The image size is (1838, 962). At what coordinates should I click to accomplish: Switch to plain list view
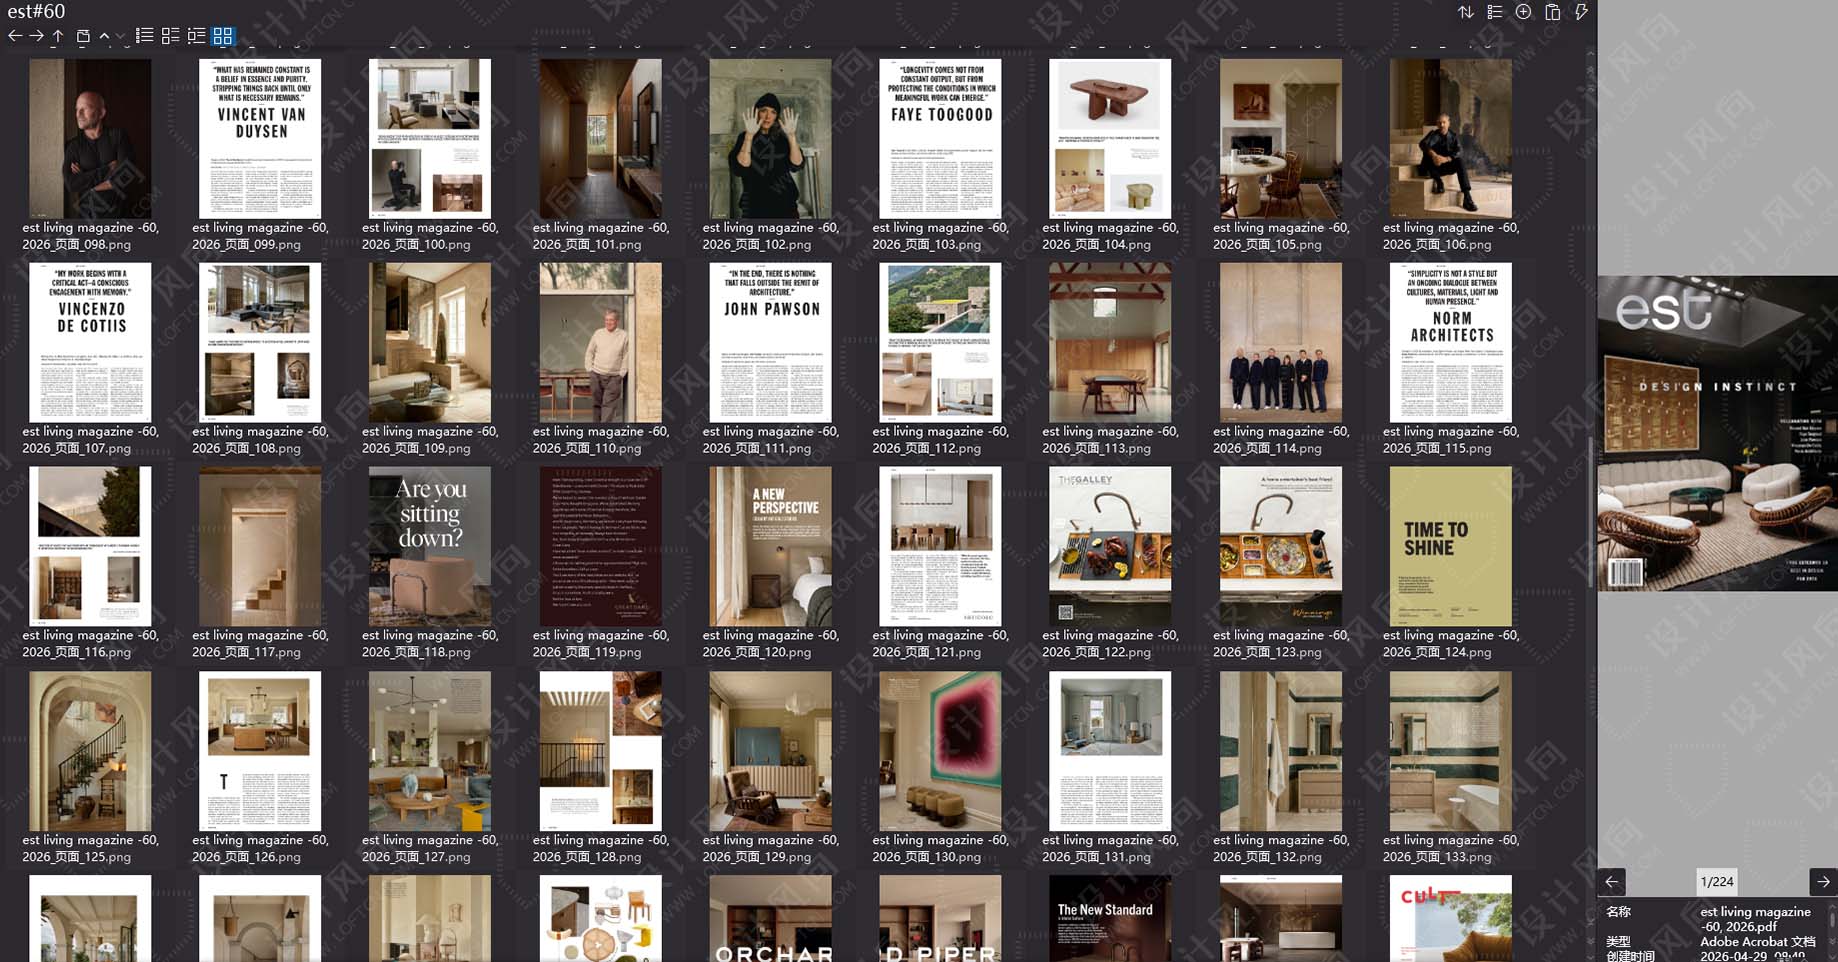(145, 36)
